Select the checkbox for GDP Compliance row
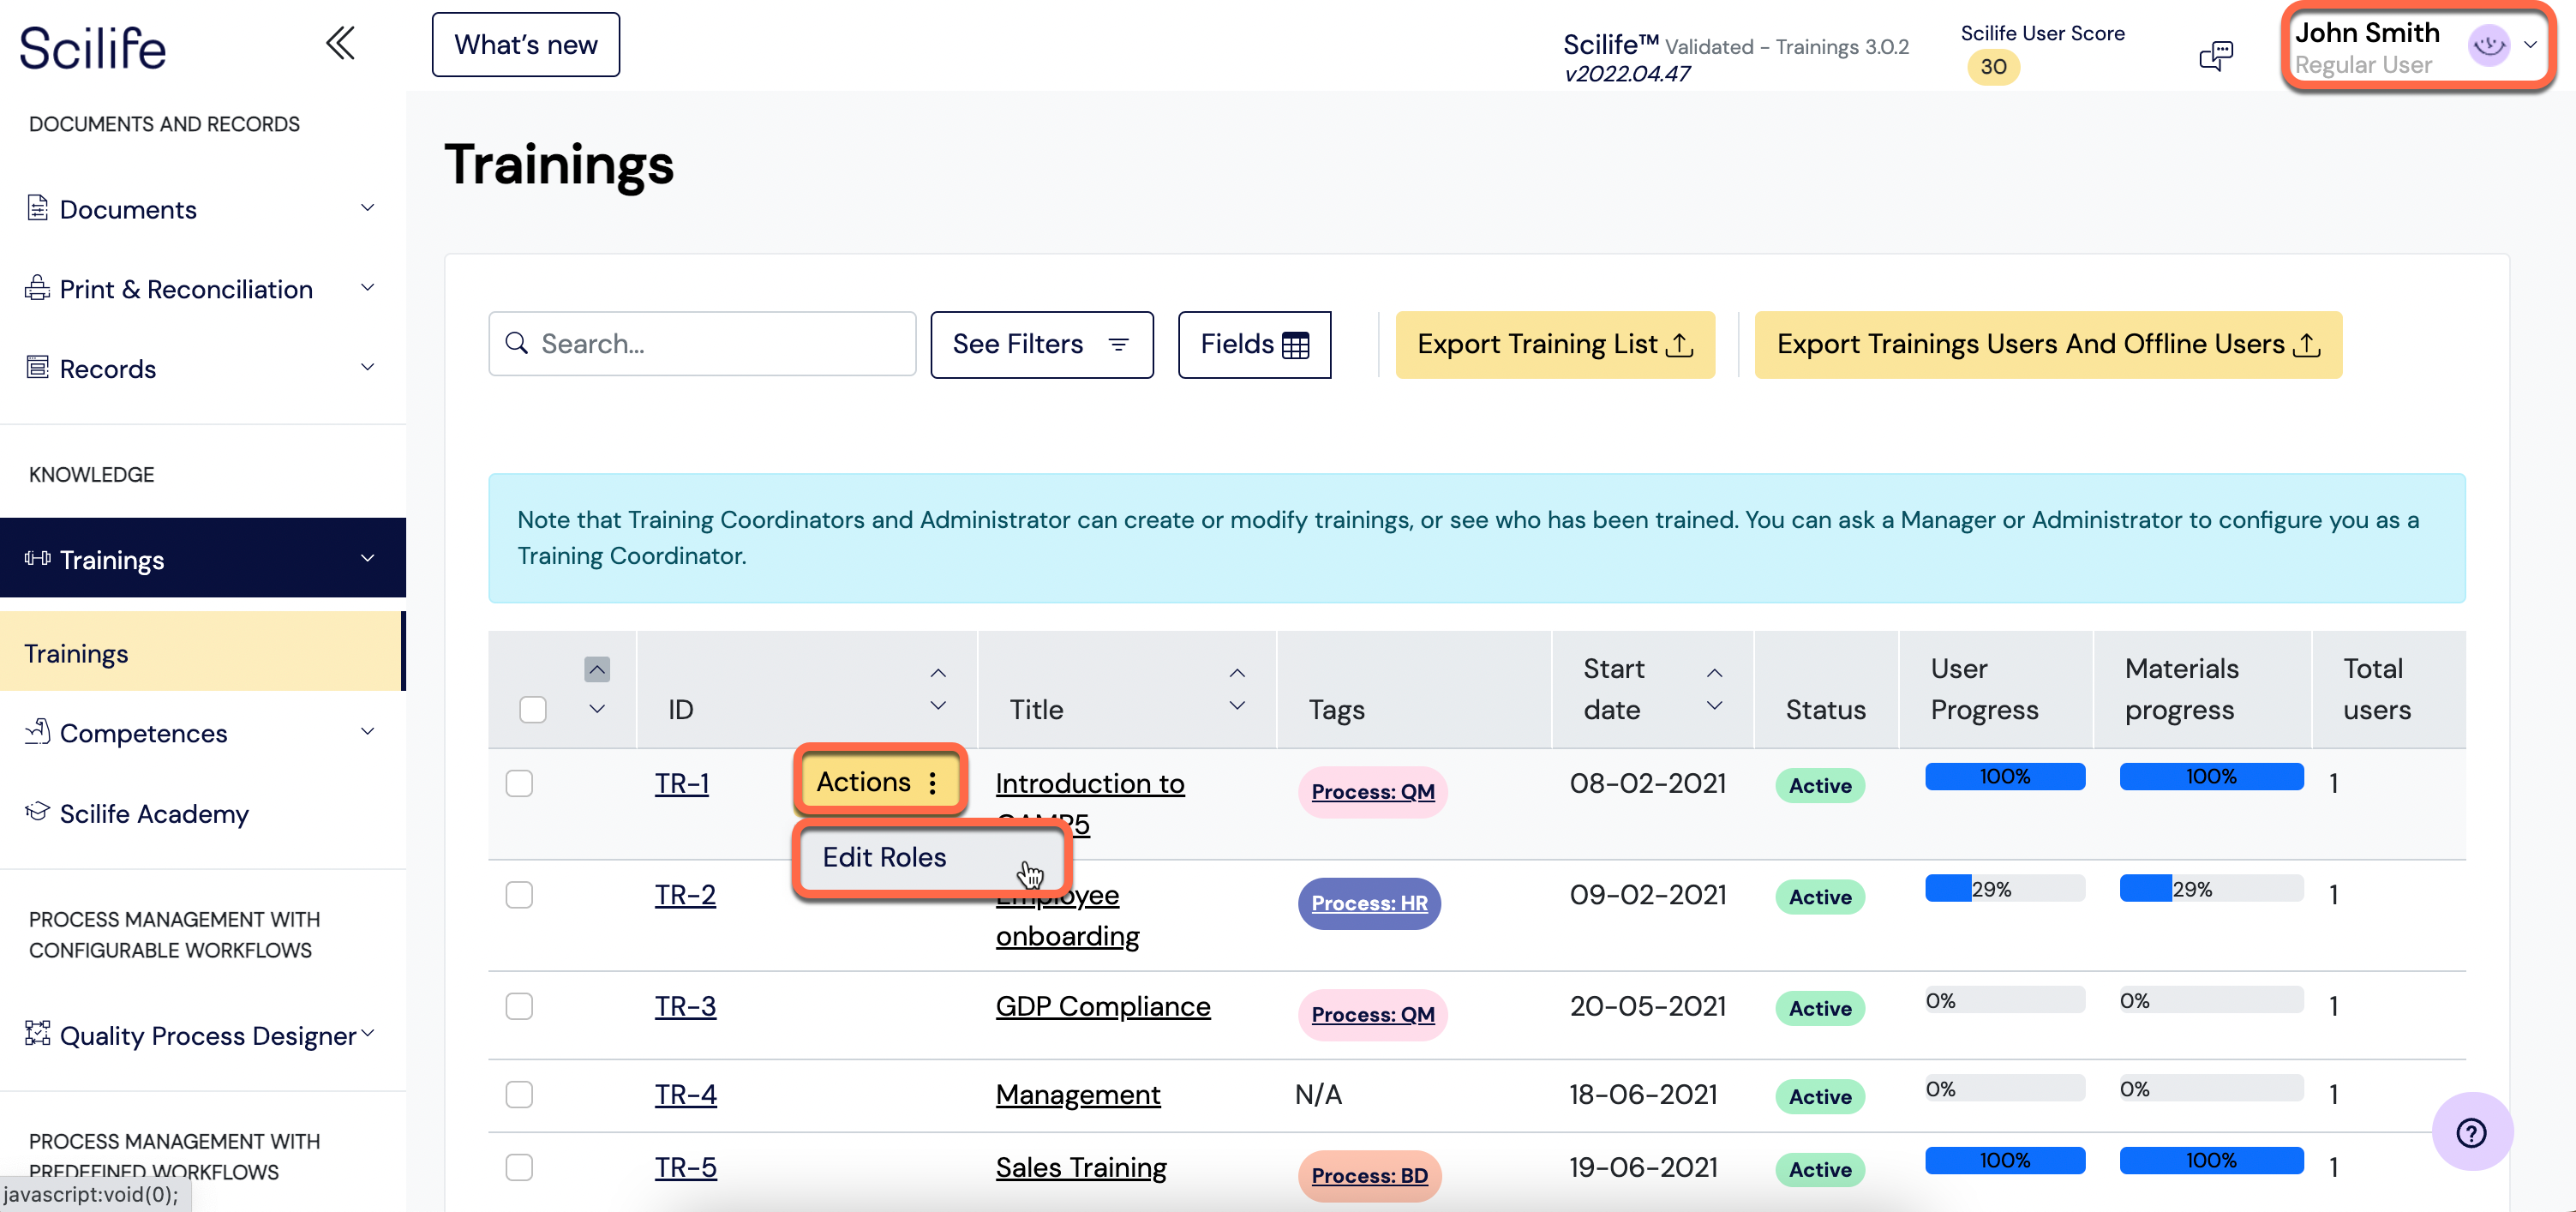The height and width of the screenshot is (1212, 2576). [519, 1006]
